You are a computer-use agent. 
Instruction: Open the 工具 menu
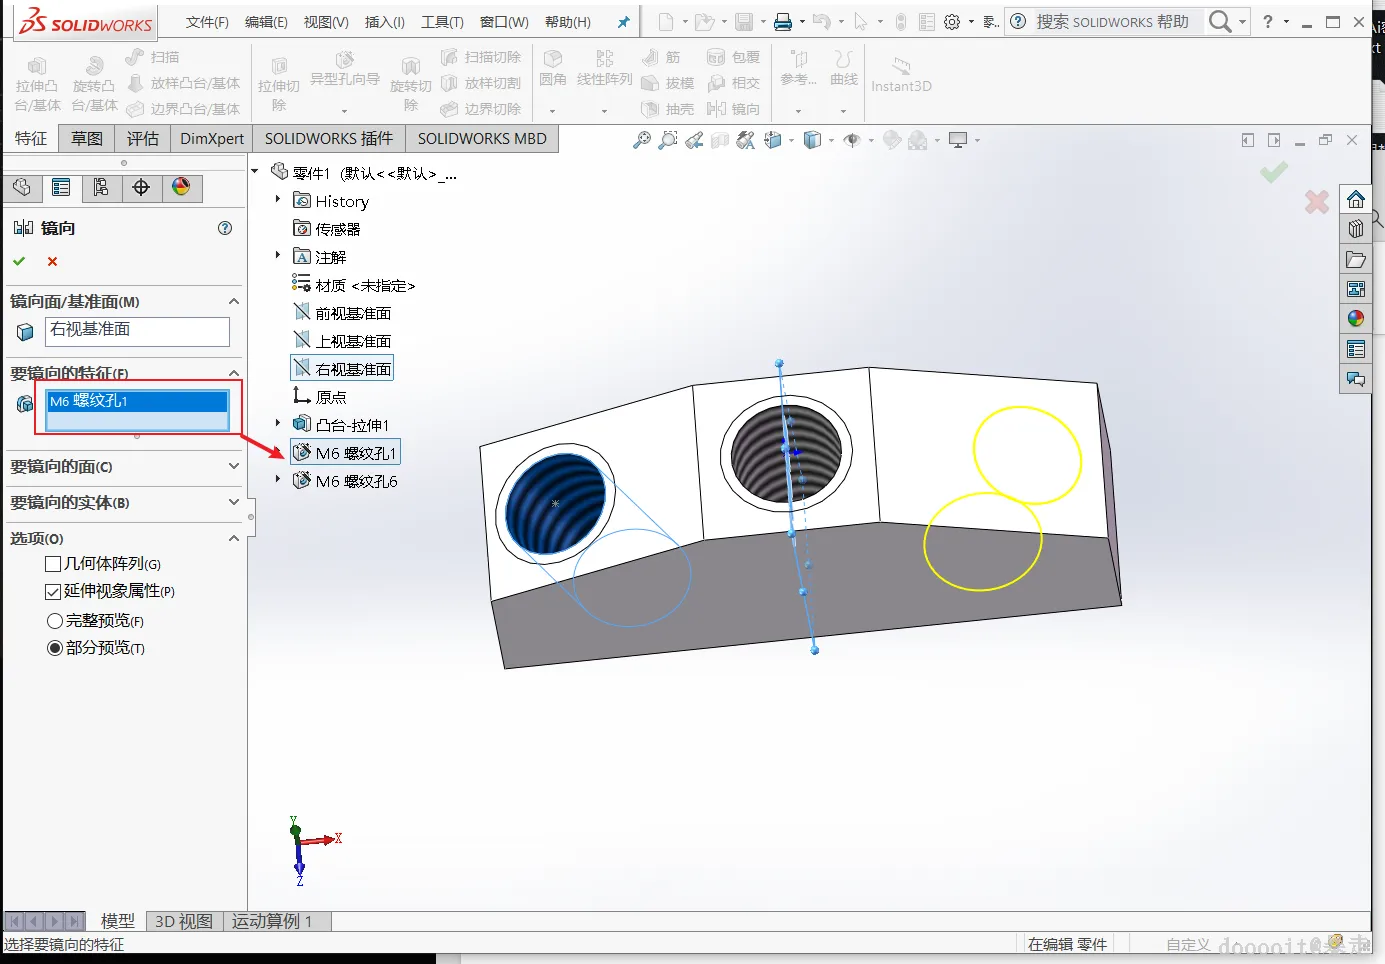(441, 22)
